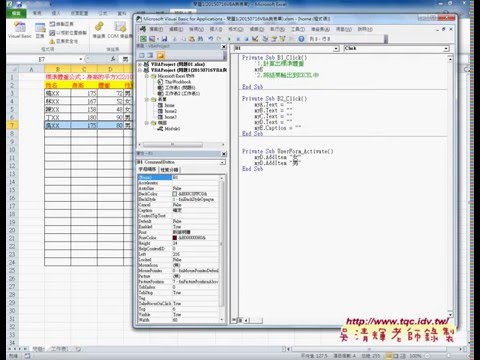This screenshot has width=480, height=360.
Task: Click 錄製巨集 Record Macro in the Excel ribbon
Action: coord(62,24)
